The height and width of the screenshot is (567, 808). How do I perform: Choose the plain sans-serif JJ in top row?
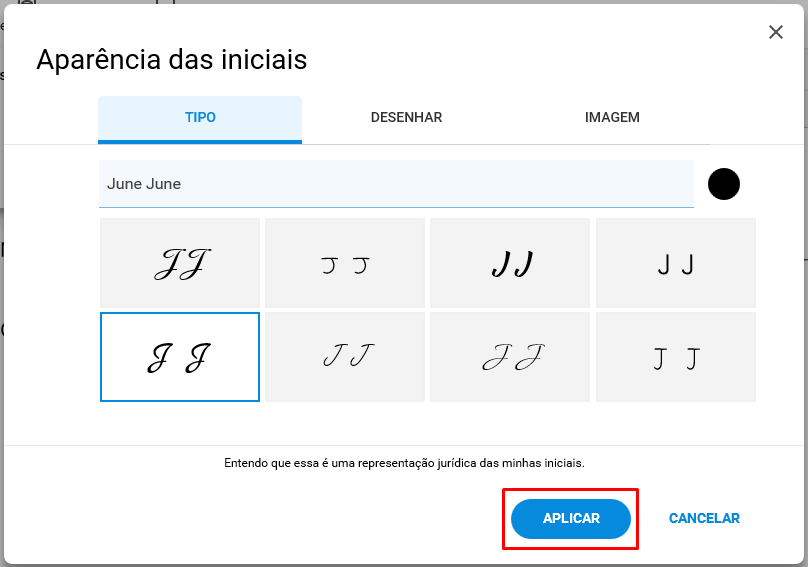tap(676, 263)
